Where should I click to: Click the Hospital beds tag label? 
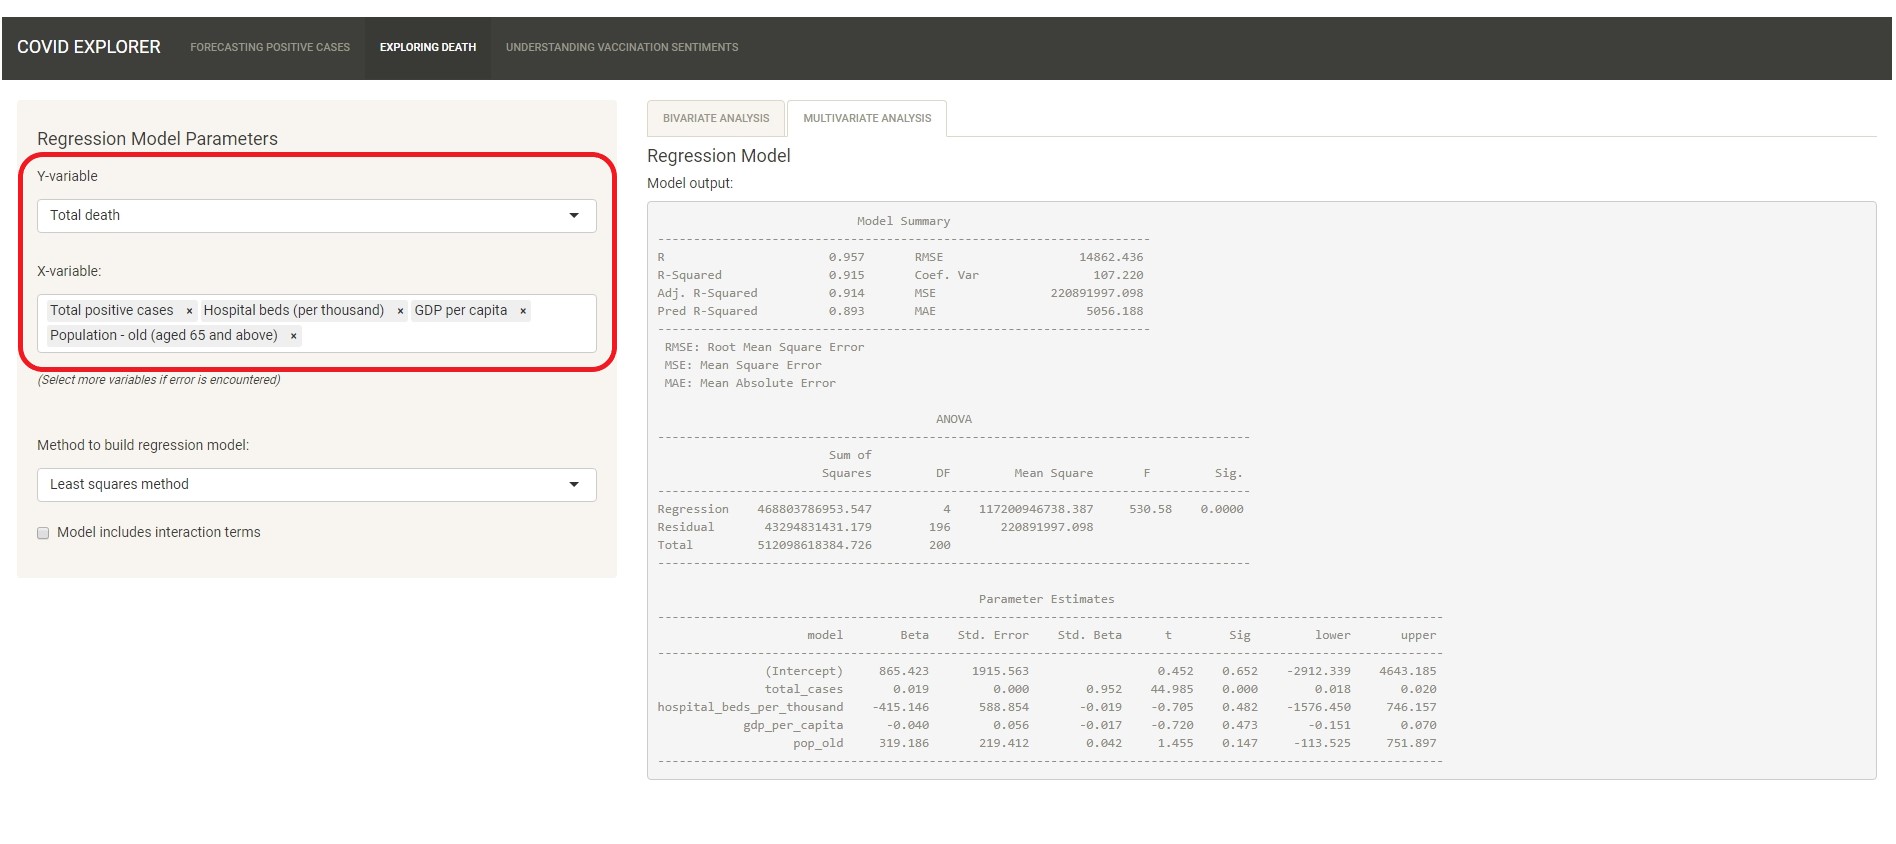pyautogui.click(x=294, y=311)
